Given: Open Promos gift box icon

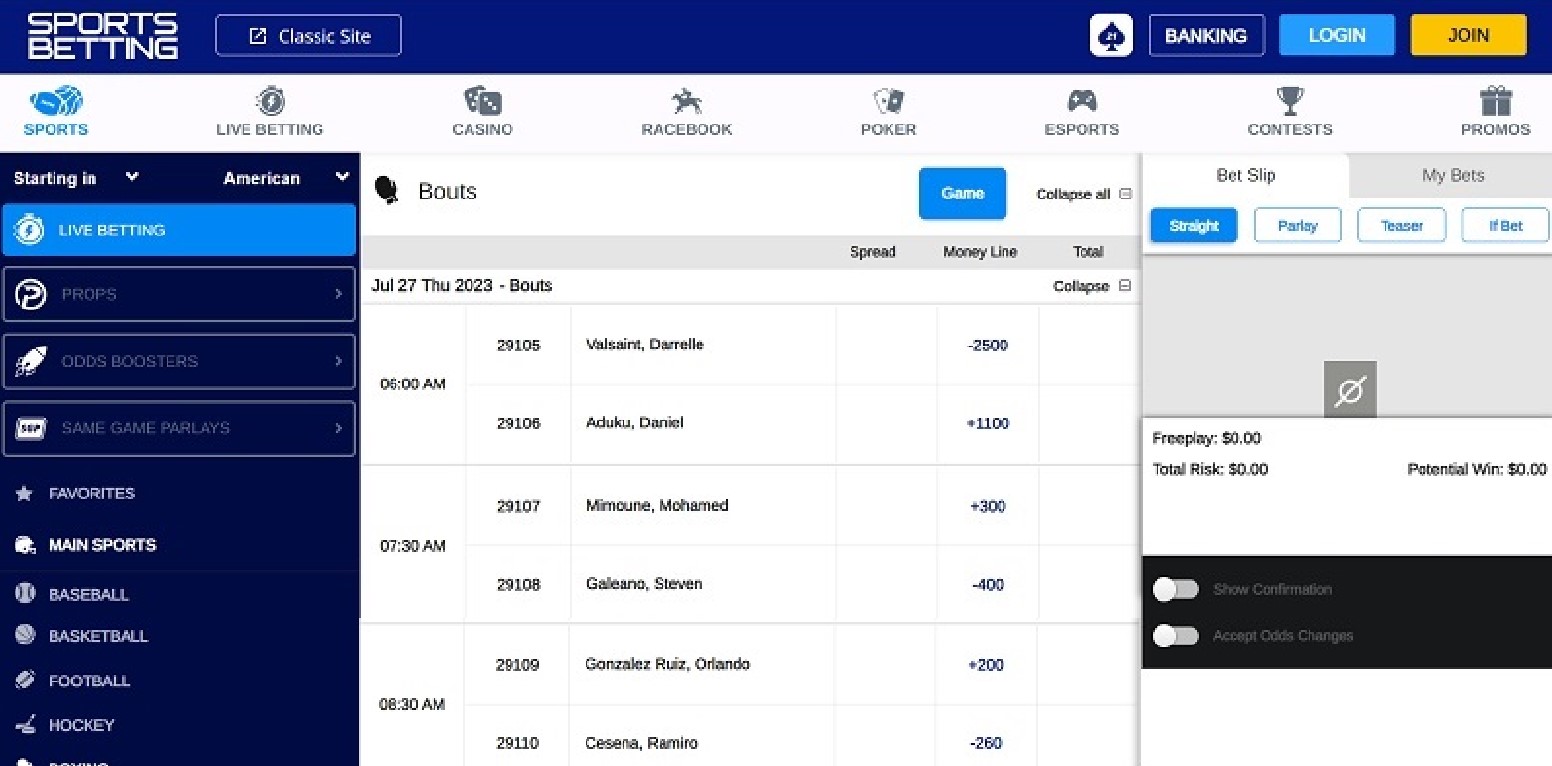Looking at the screenshot, I should [x=1495, y=101].
